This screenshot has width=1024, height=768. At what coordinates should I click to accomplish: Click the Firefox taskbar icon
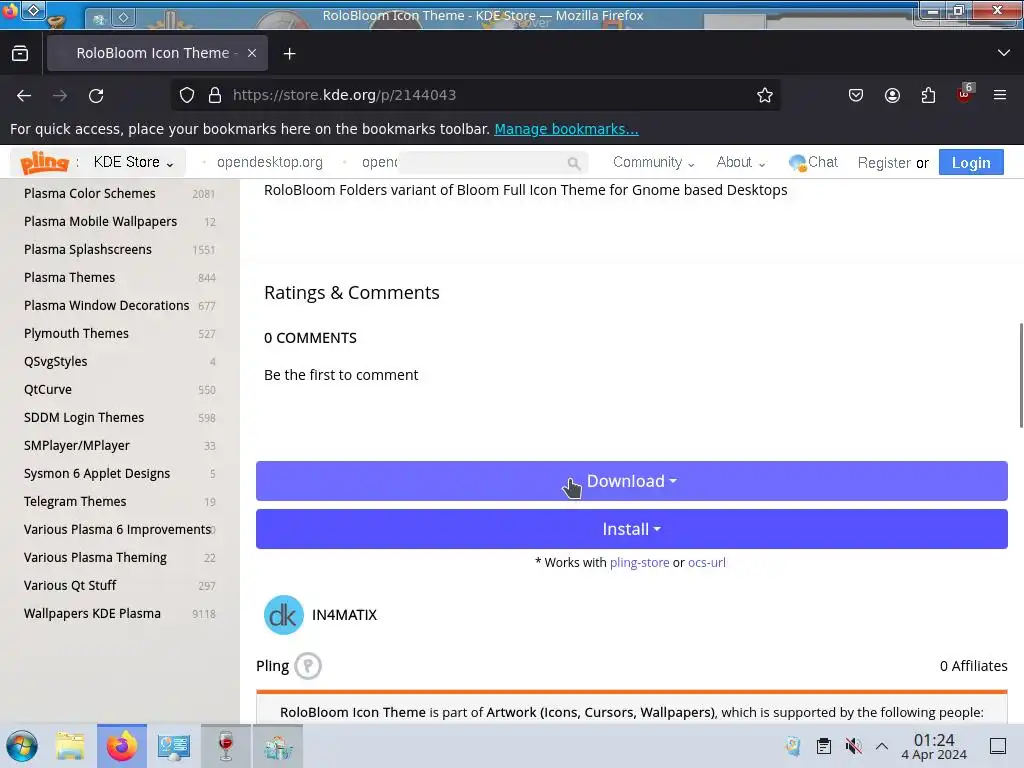(x=122, y=746)
